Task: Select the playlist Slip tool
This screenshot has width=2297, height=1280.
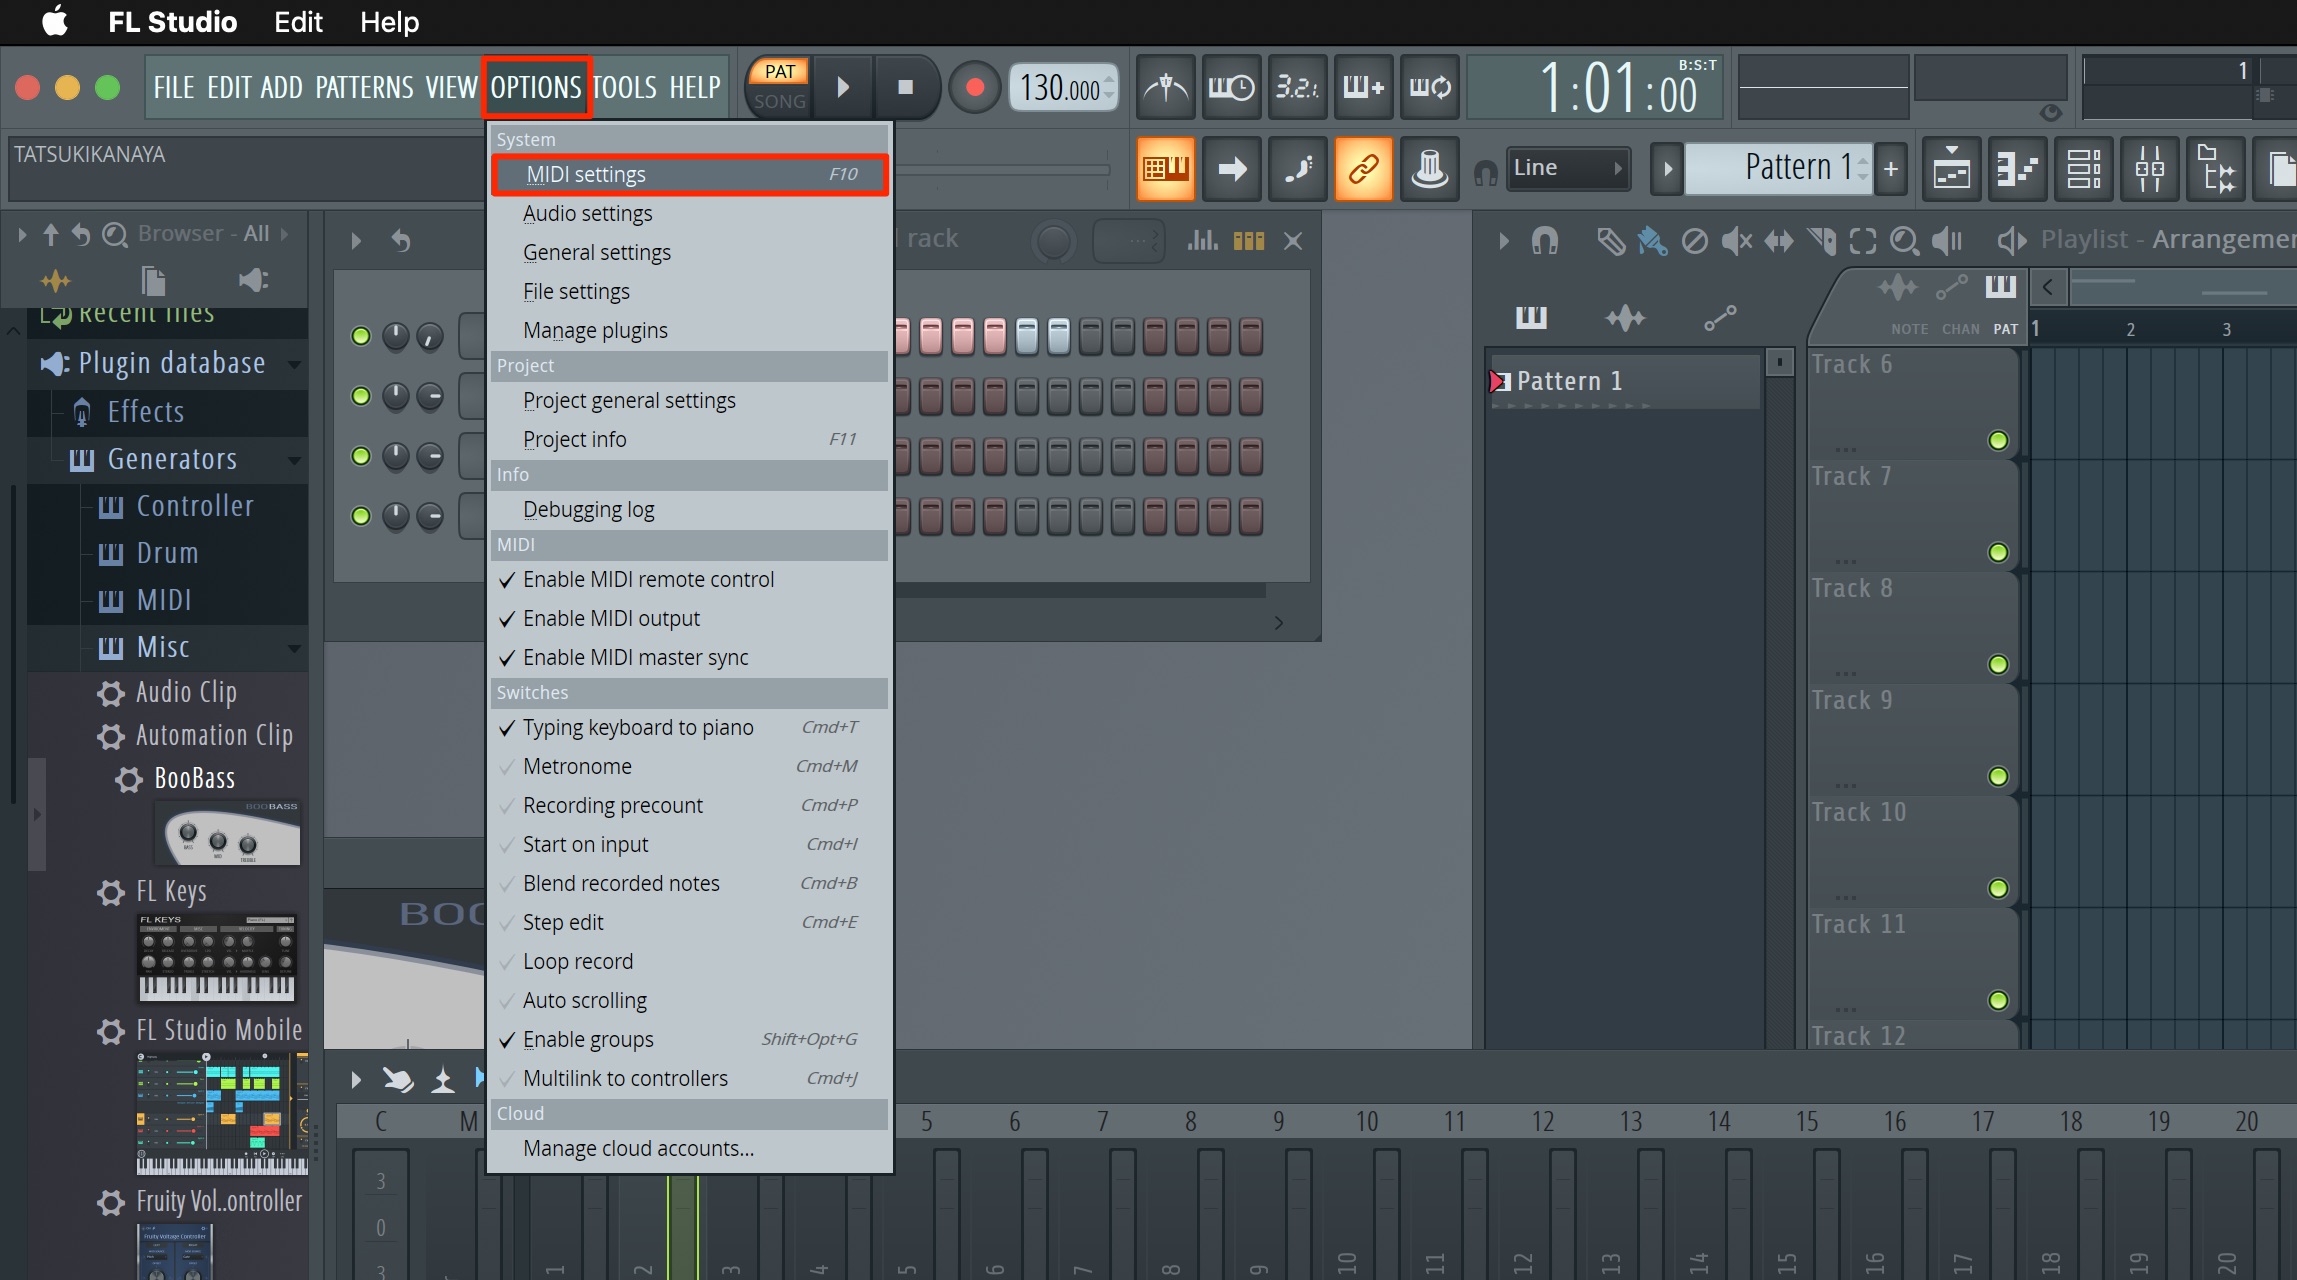Action: pyautogui.click(x=1778, y=241)
